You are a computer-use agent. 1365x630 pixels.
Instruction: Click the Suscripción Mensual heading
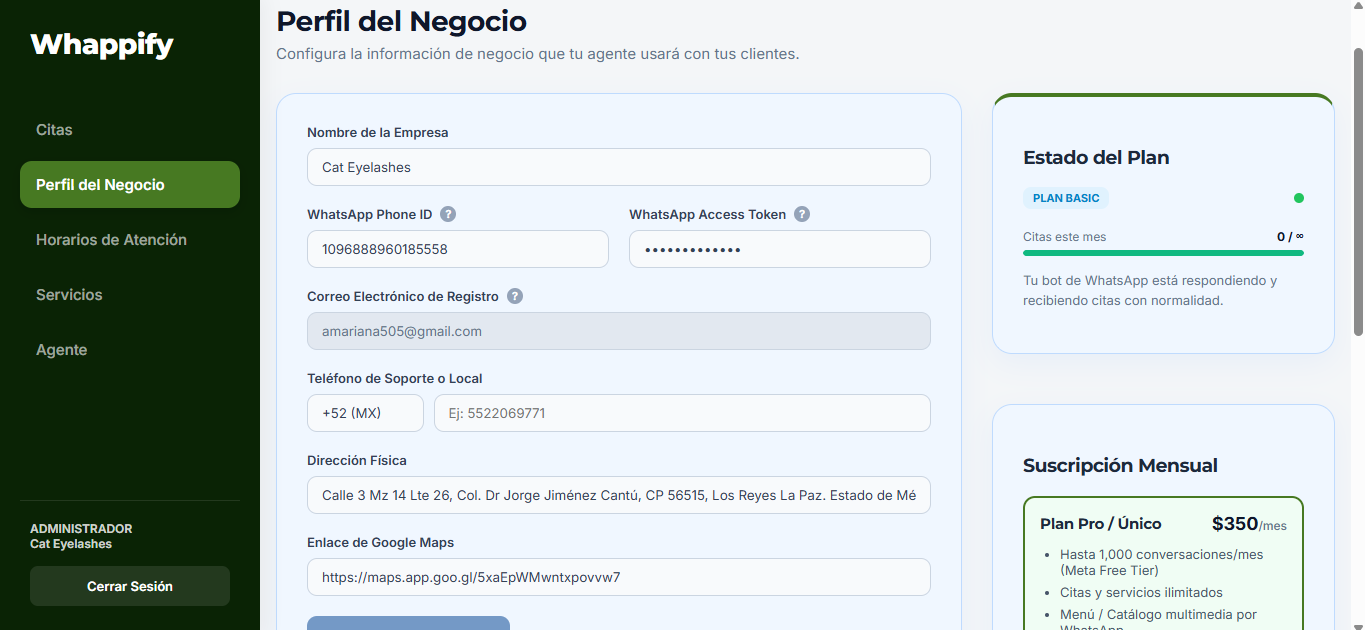pyautogui.click(x=1120, y=465)
